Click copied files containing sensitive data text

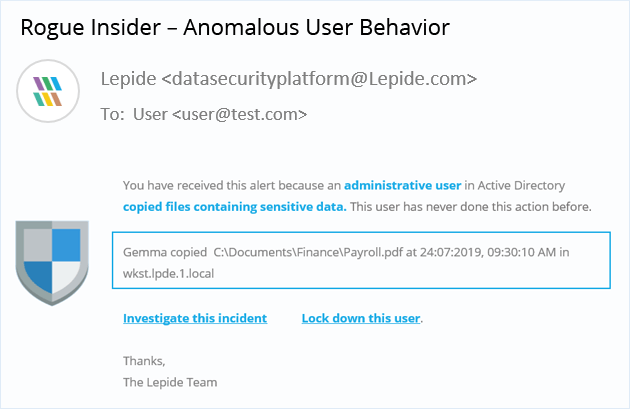[x=235, y=207]
